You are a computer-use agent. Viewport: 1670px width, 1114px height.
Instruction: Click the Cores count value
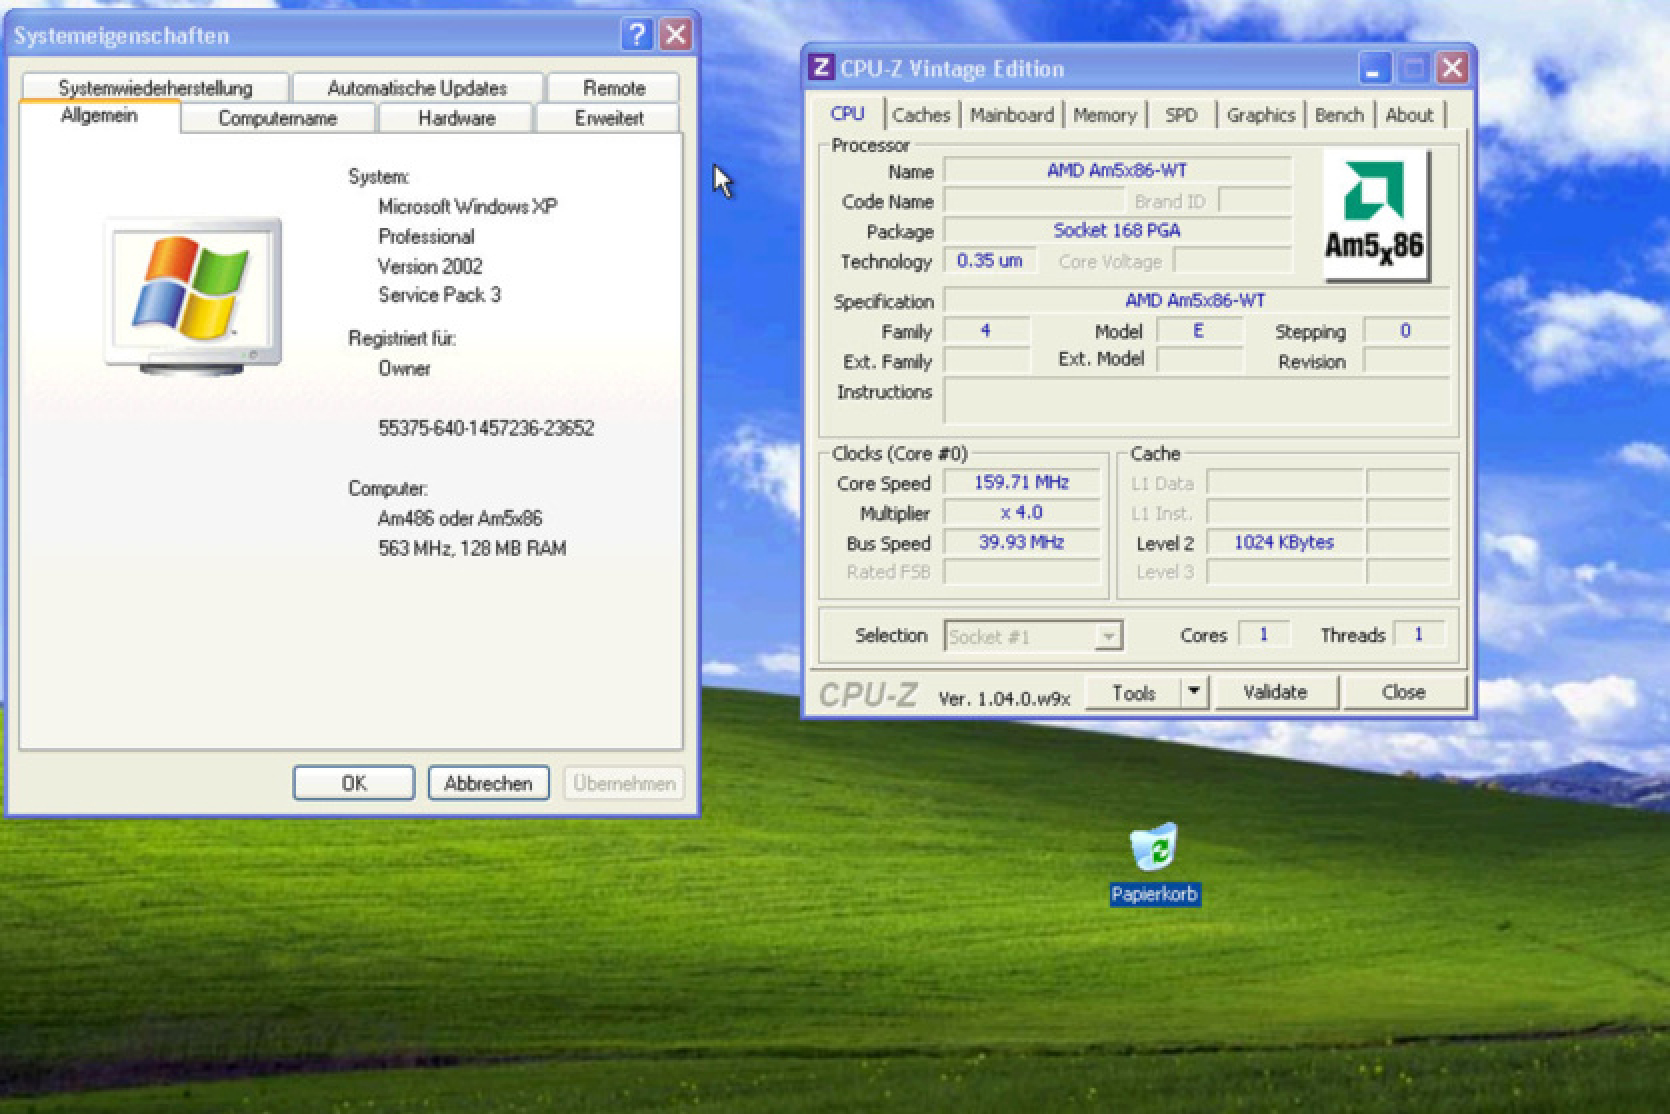(1264, 634)
